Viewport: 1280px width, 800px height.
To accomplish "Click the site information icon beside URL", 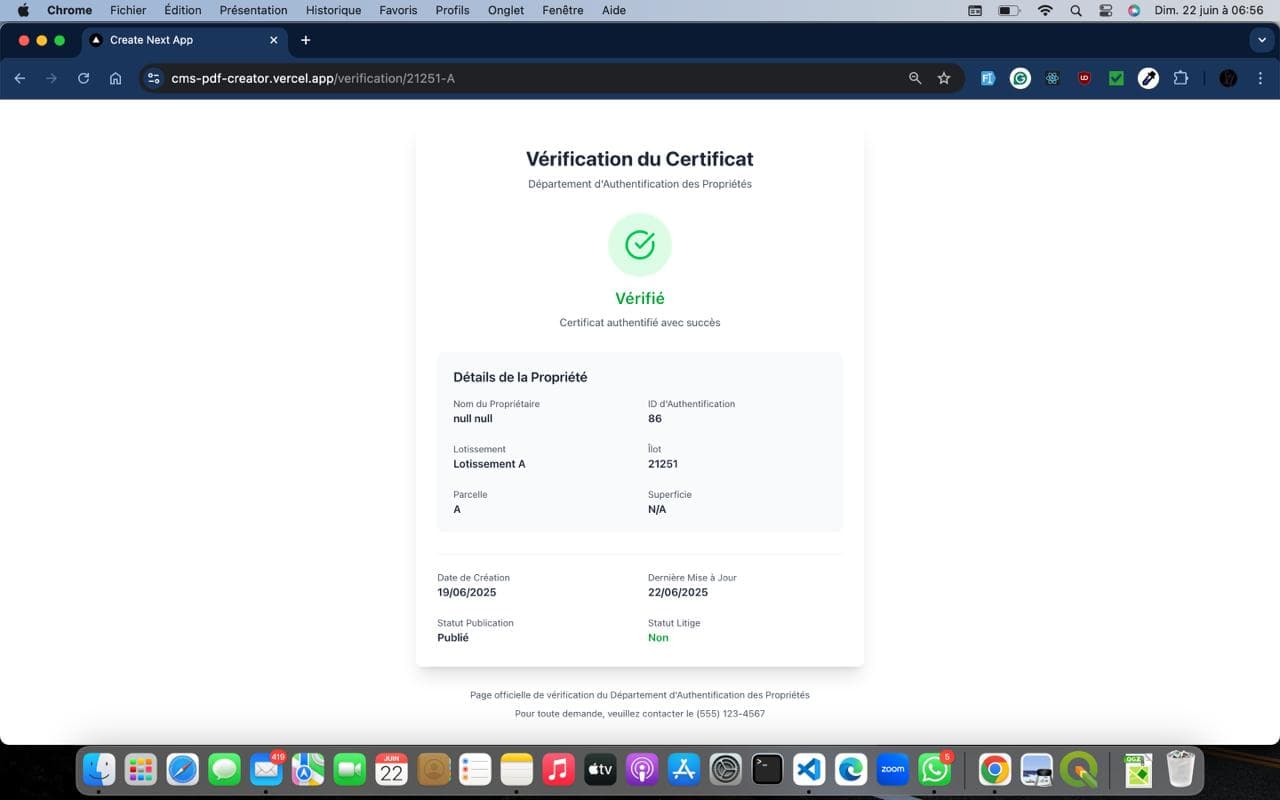I will point(153,78).
